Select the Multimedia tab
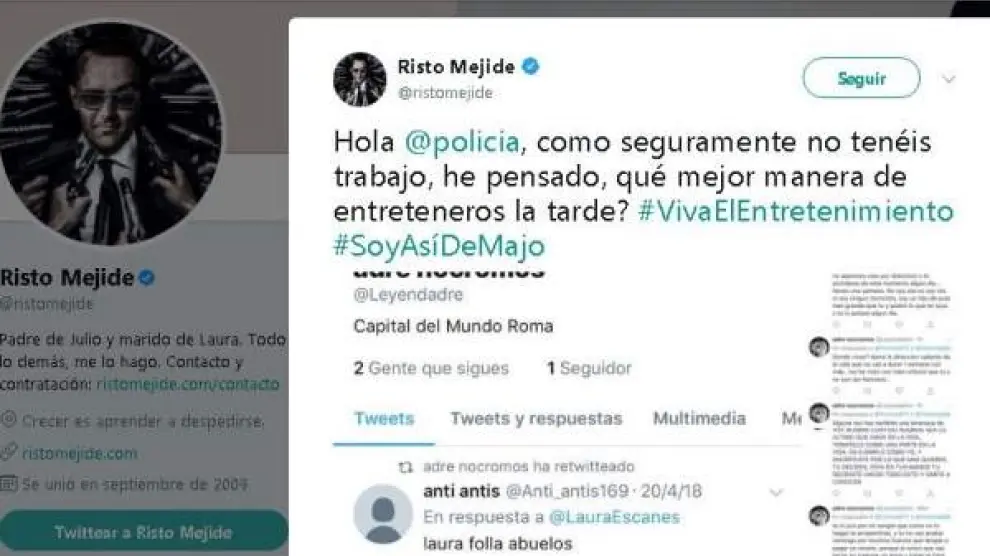 pyautogui.click(x=699, y=418)
